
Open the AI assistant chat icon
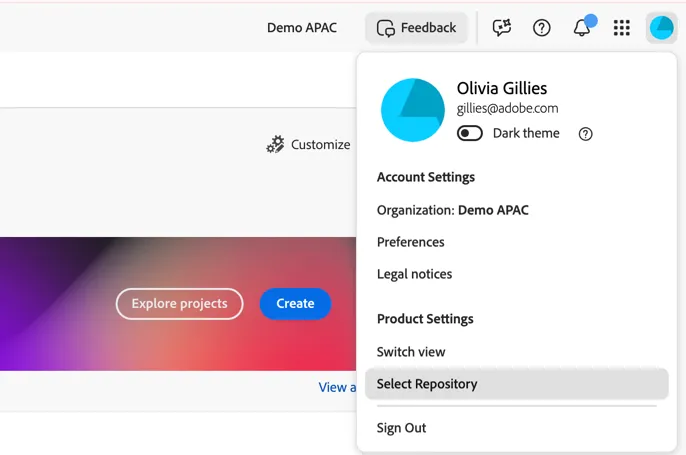[502, 28]
